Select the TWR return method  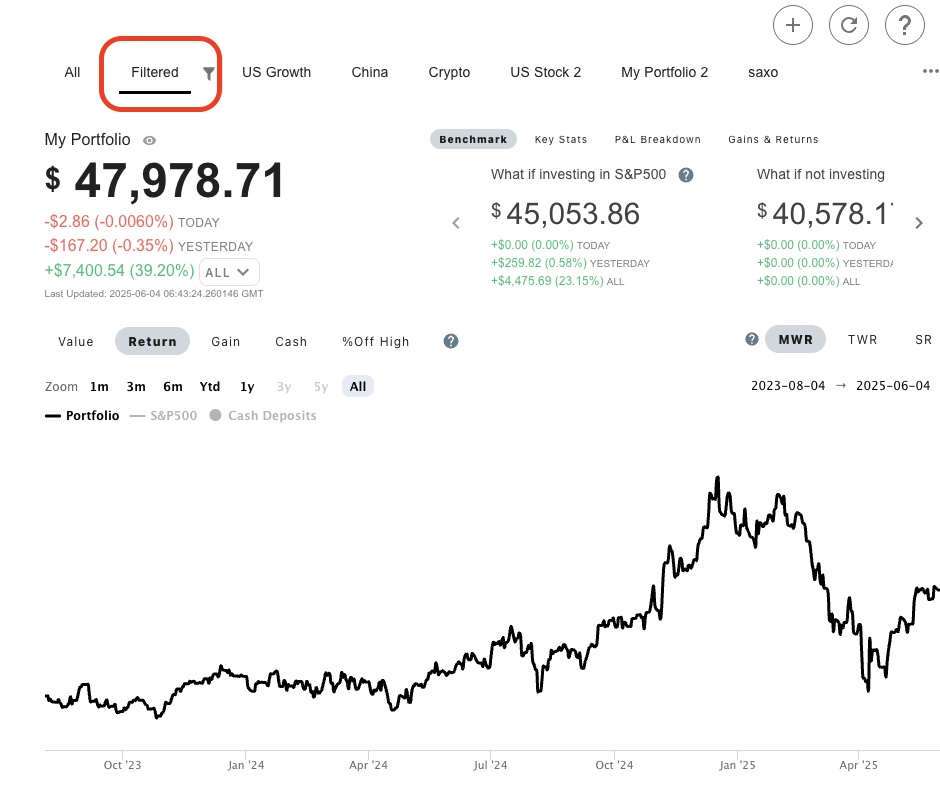click(862, 340)
